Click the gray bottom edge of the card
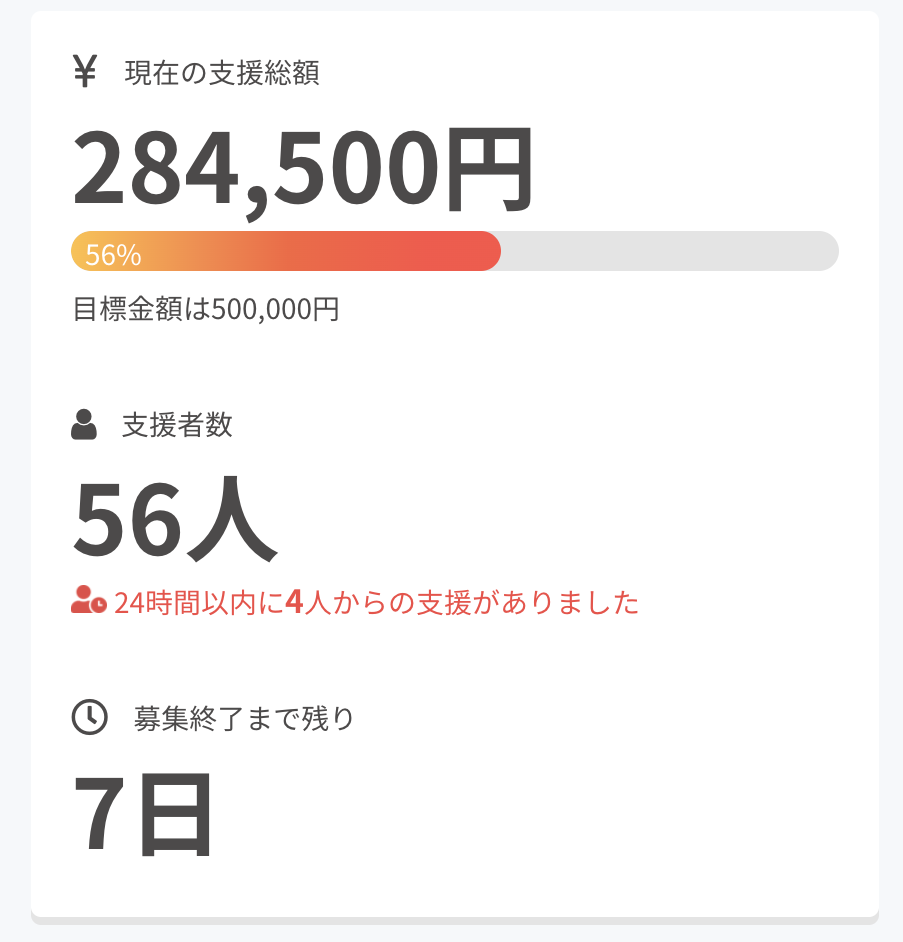This screenshot has height=942, width=903. [x=455, y=920]
